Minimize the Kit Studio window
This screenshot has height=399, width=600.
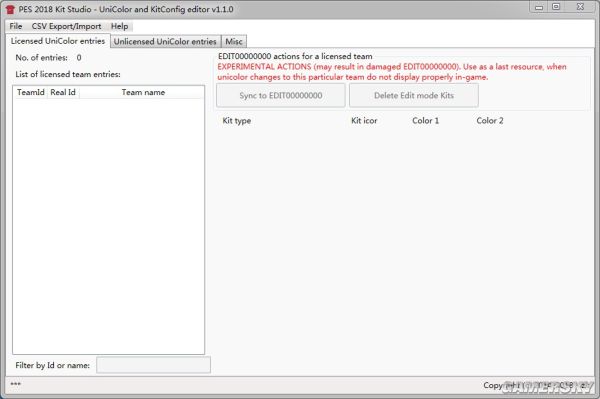pos(539,7)
